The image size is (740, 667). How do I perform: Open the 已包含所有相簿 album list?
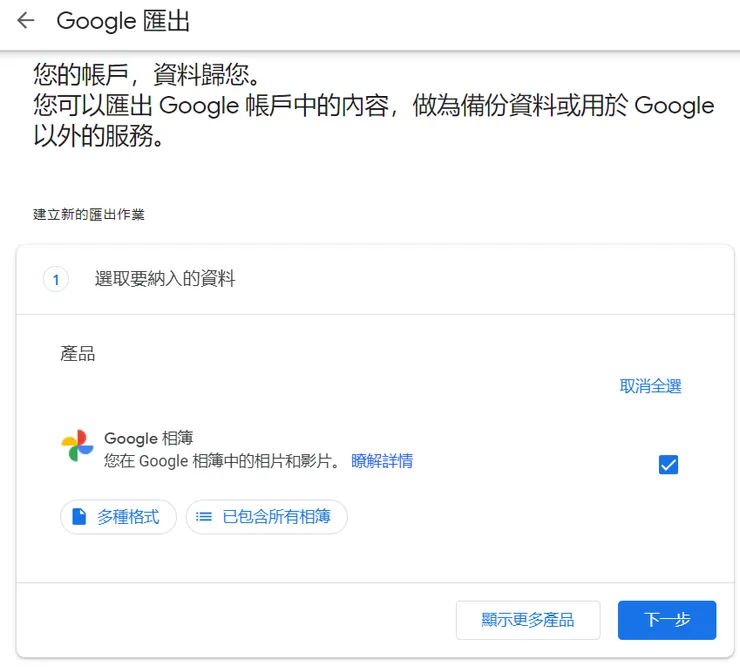(267, 517)
